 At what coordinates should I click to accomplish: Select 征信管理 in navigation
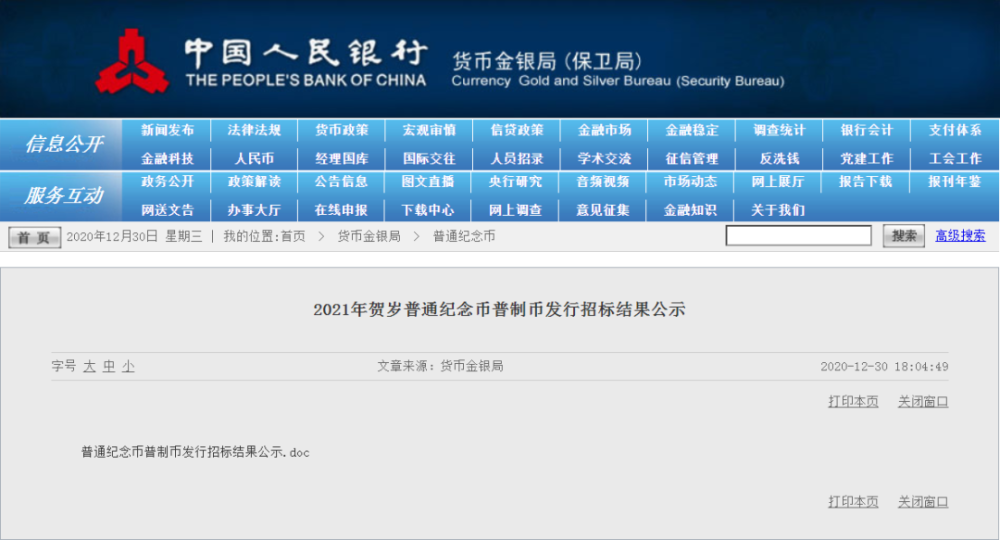(692, 159)
